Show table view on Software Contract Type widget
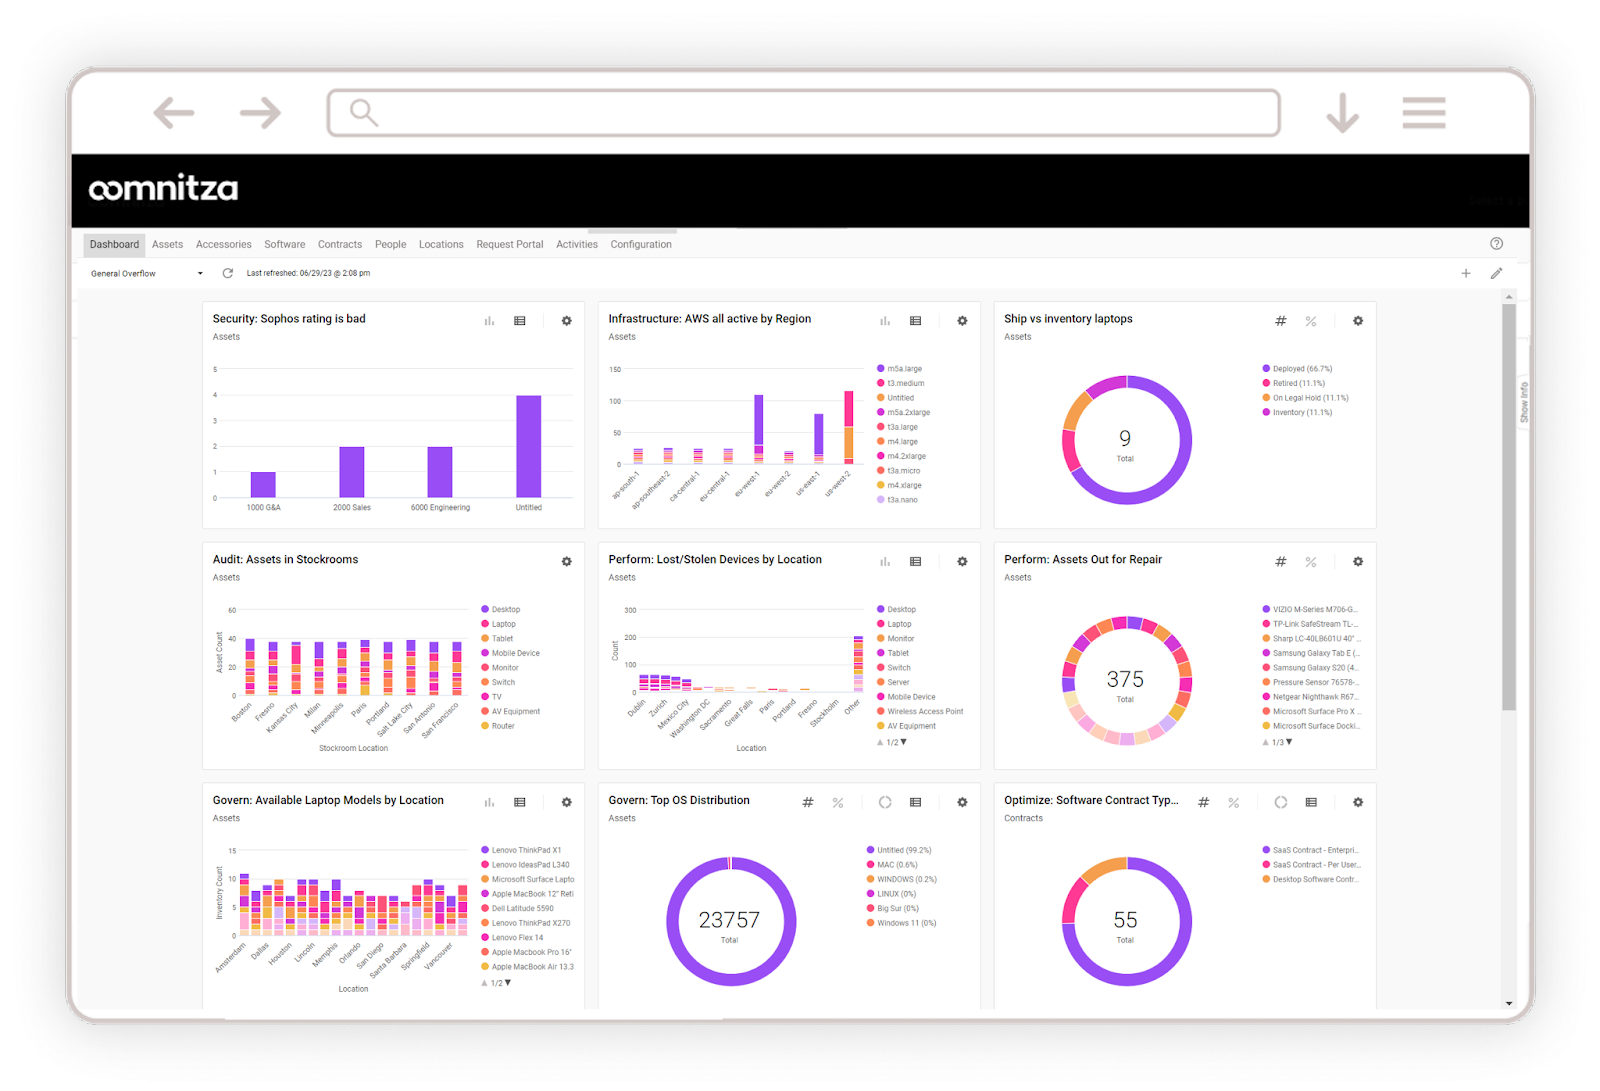 [x=1311, y=802]
